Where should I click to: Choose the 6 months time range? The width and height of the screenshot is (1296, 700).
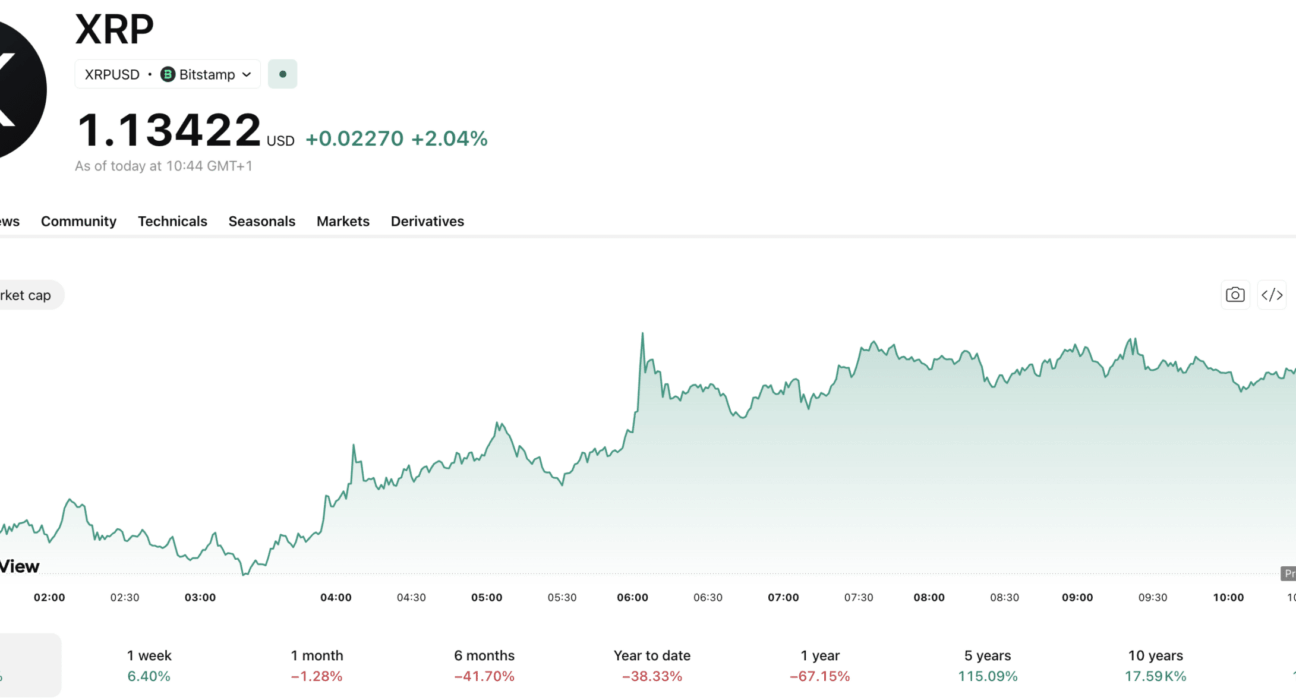[484, 666]
